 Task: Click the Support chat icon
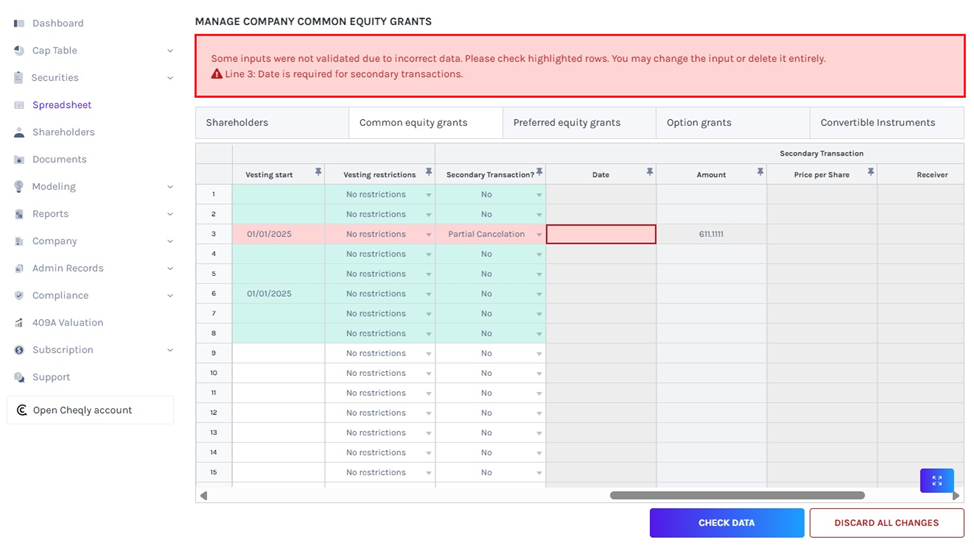19,378
